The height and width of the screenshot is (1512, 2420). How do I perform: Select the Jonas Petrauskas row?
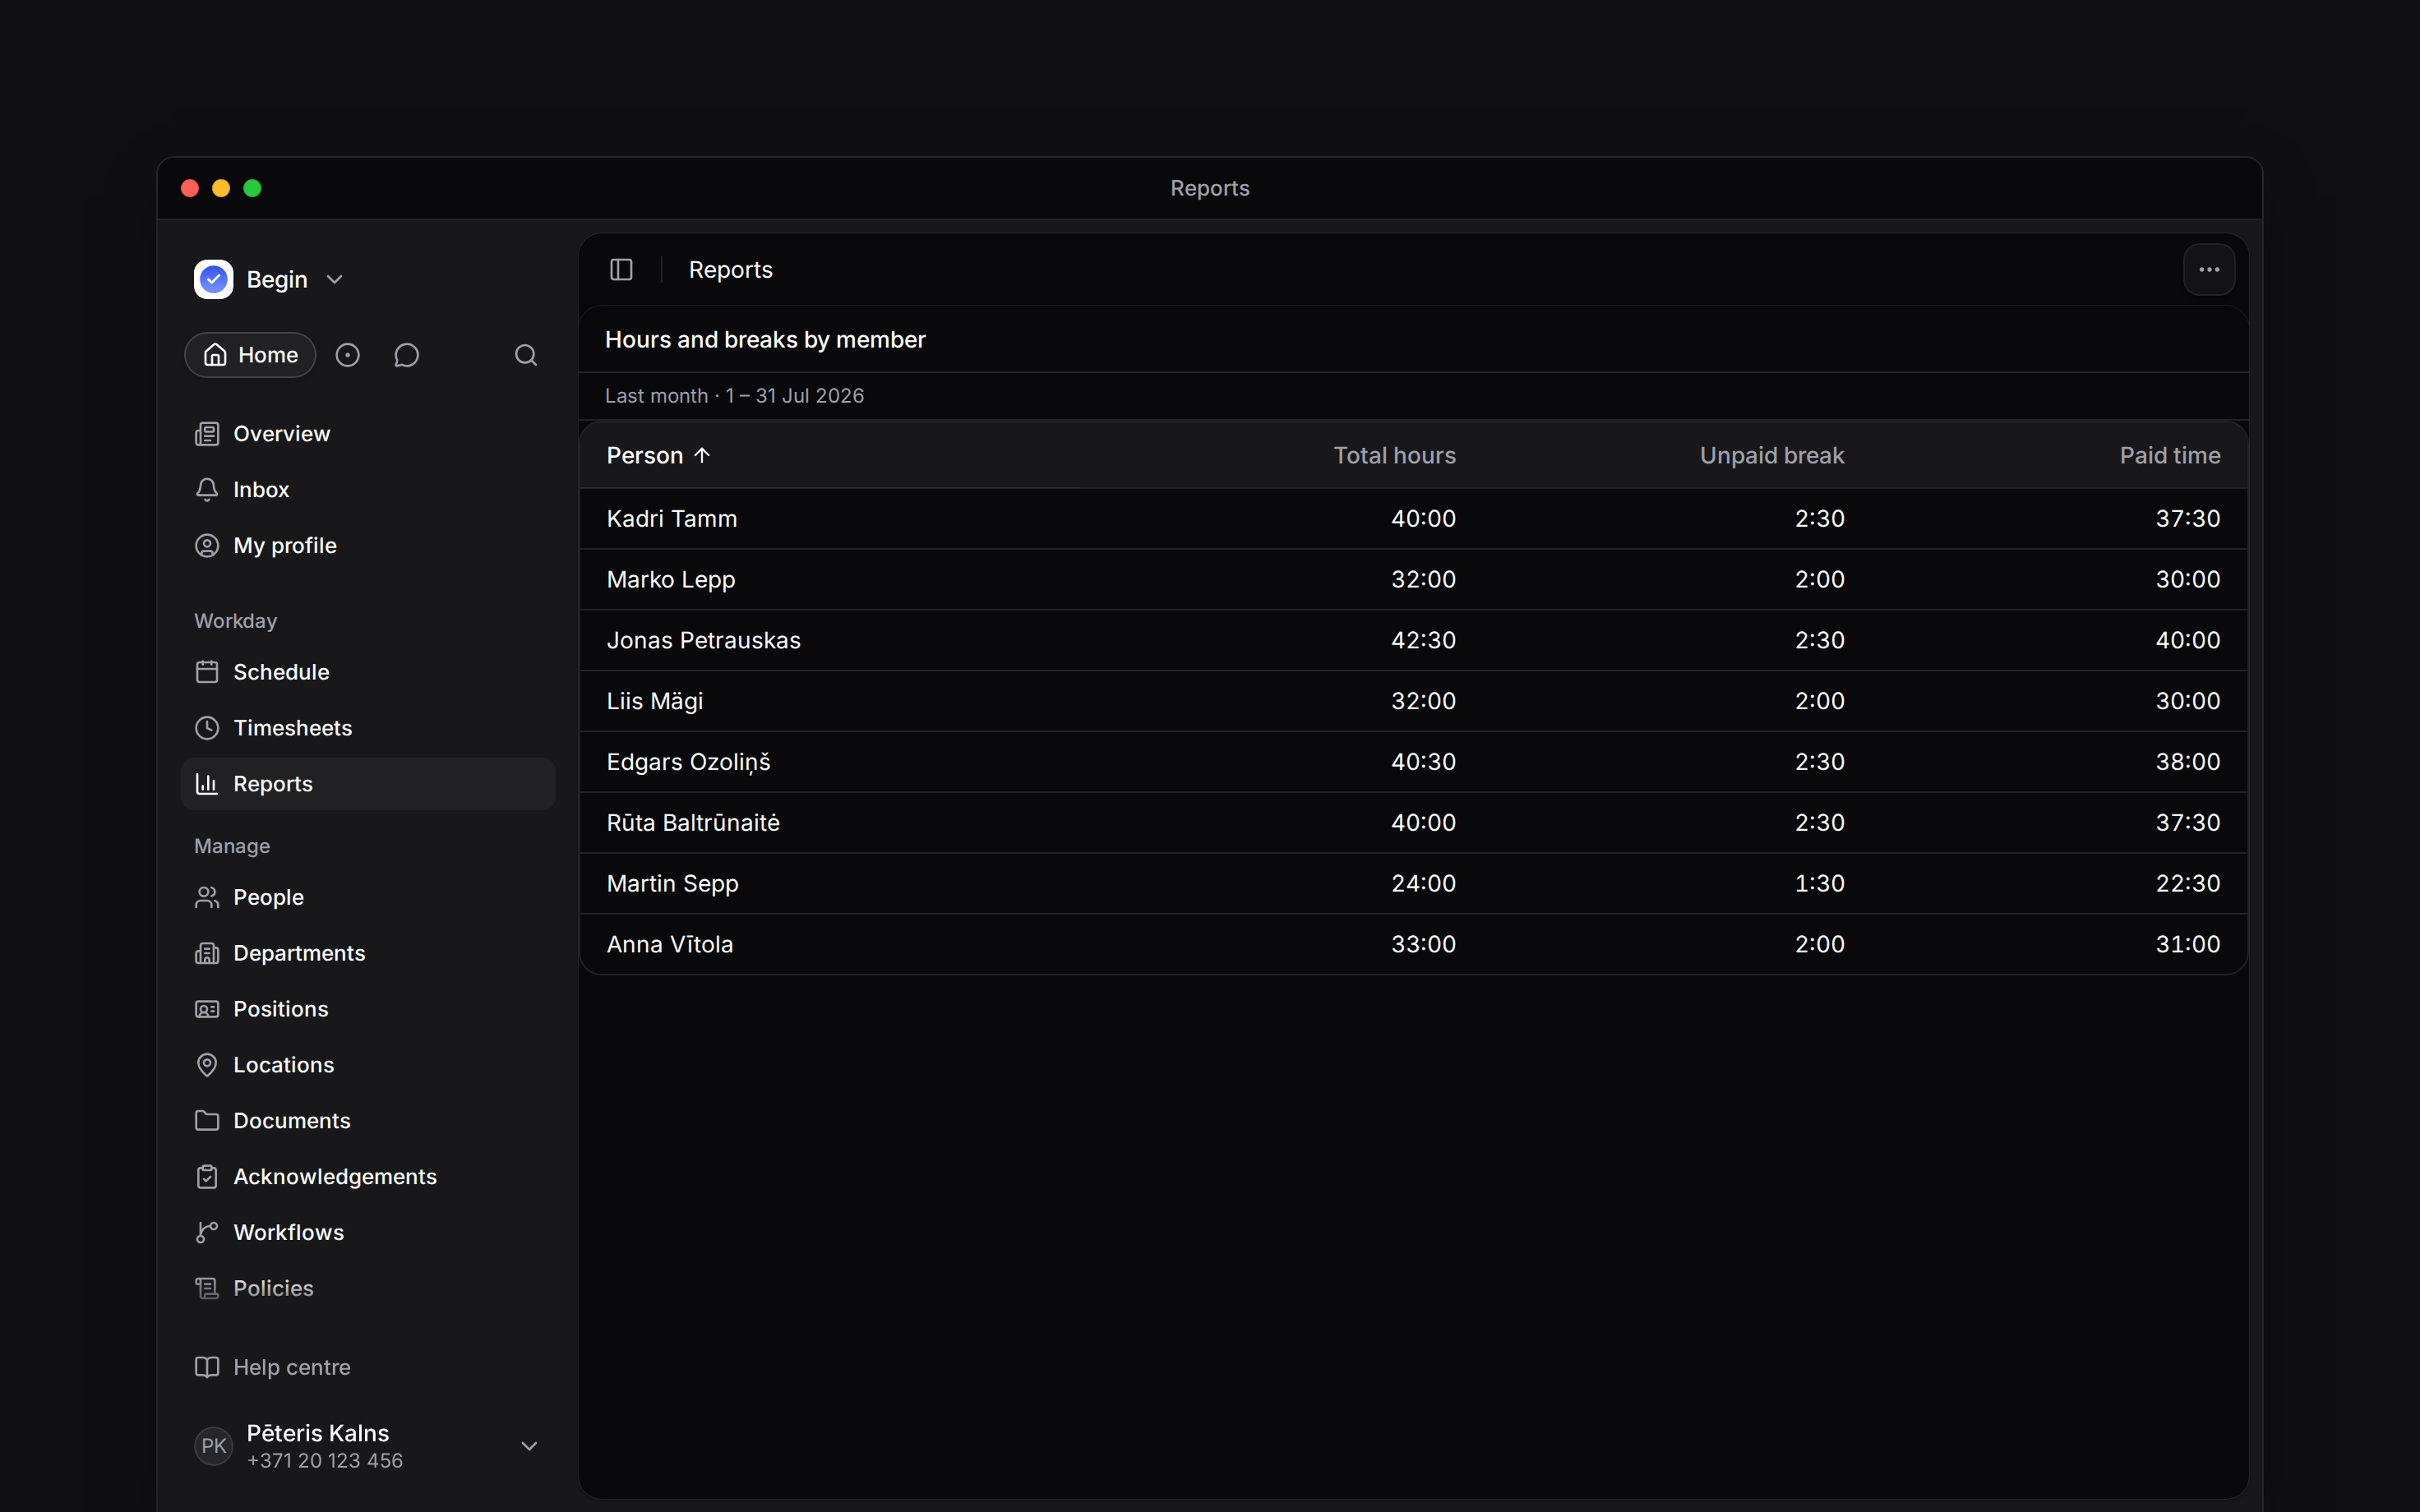click(1413, 640)
